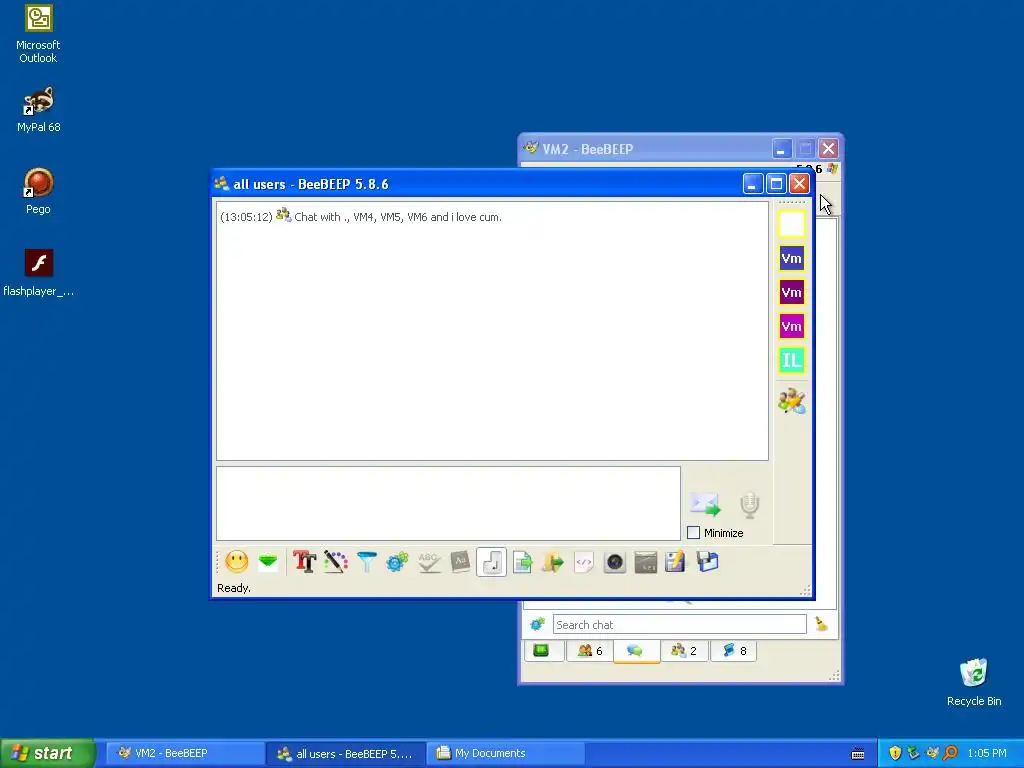Click the code snippet </> page icon
This screenshot has width=1024, height=768.
584,562
